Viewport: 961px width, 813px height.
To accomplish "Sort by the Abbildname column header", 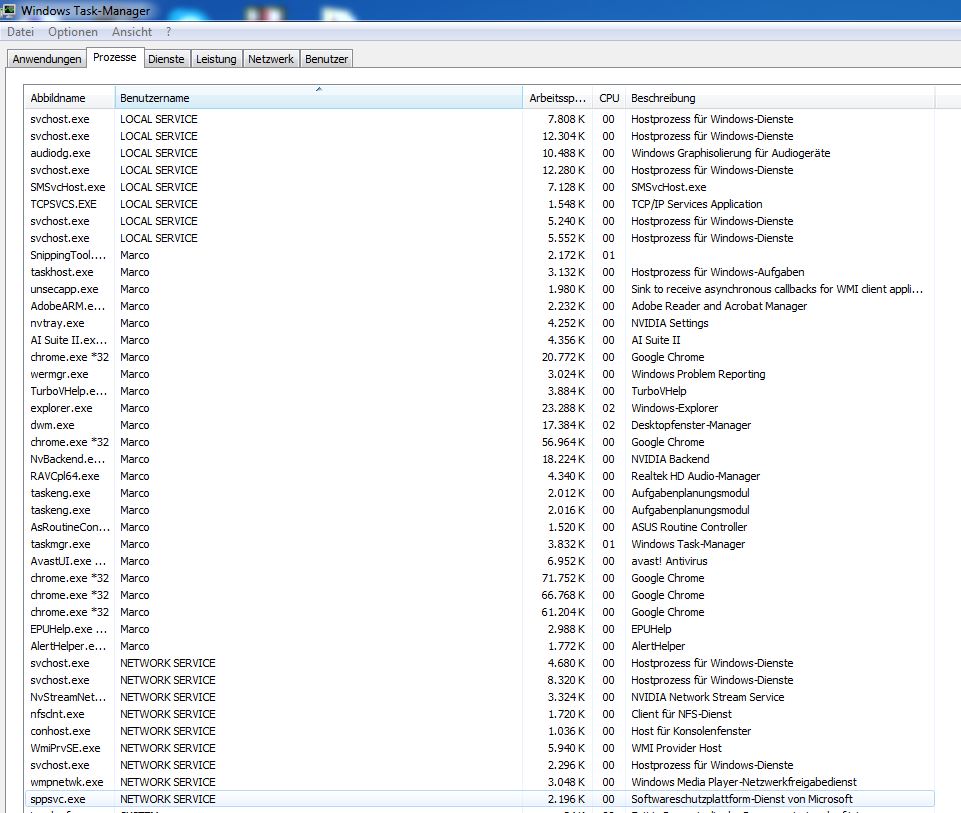I will 70,98.
